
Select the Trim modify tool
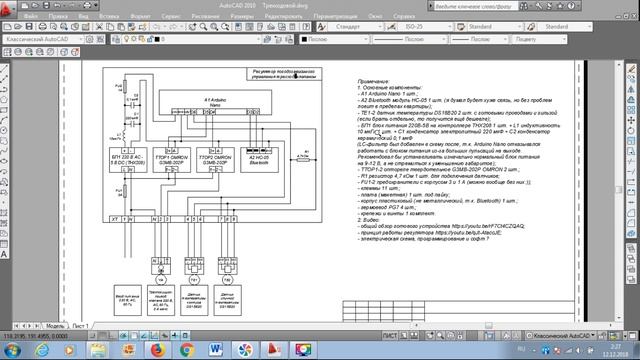click(x=631, y=161)
